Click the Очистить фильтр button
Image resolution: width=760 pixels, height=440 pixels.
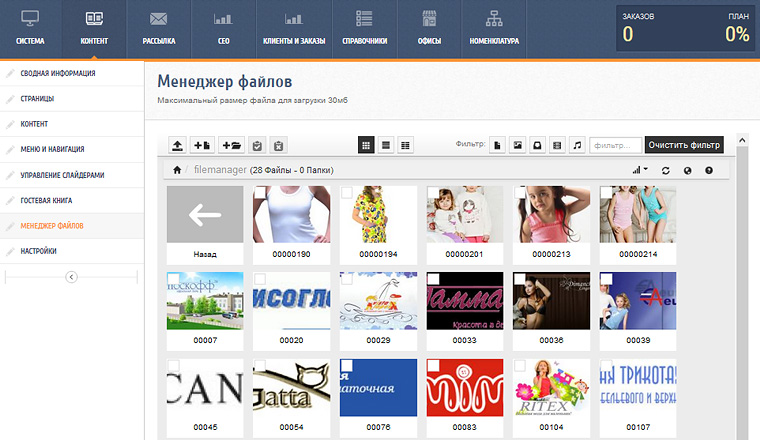tap(683, 145)
